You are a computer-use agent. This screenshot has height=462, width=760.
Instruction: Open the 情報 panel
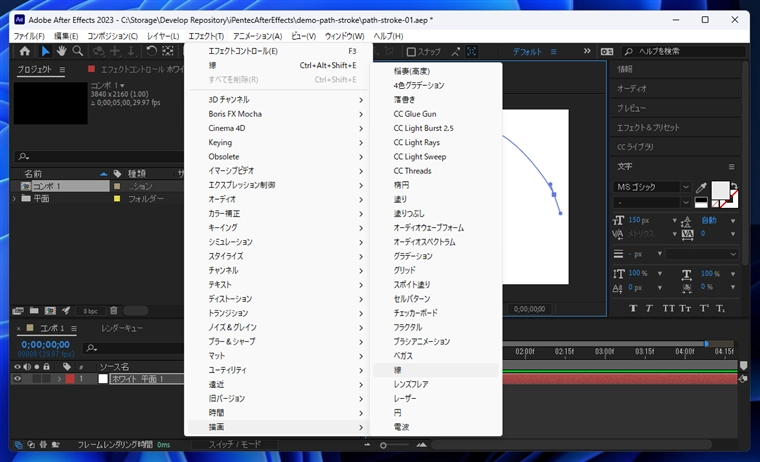click(x=624, y=70)
